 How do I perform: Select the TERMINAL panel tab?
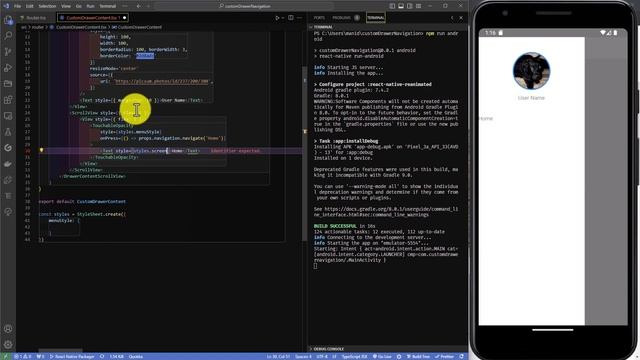376,18
